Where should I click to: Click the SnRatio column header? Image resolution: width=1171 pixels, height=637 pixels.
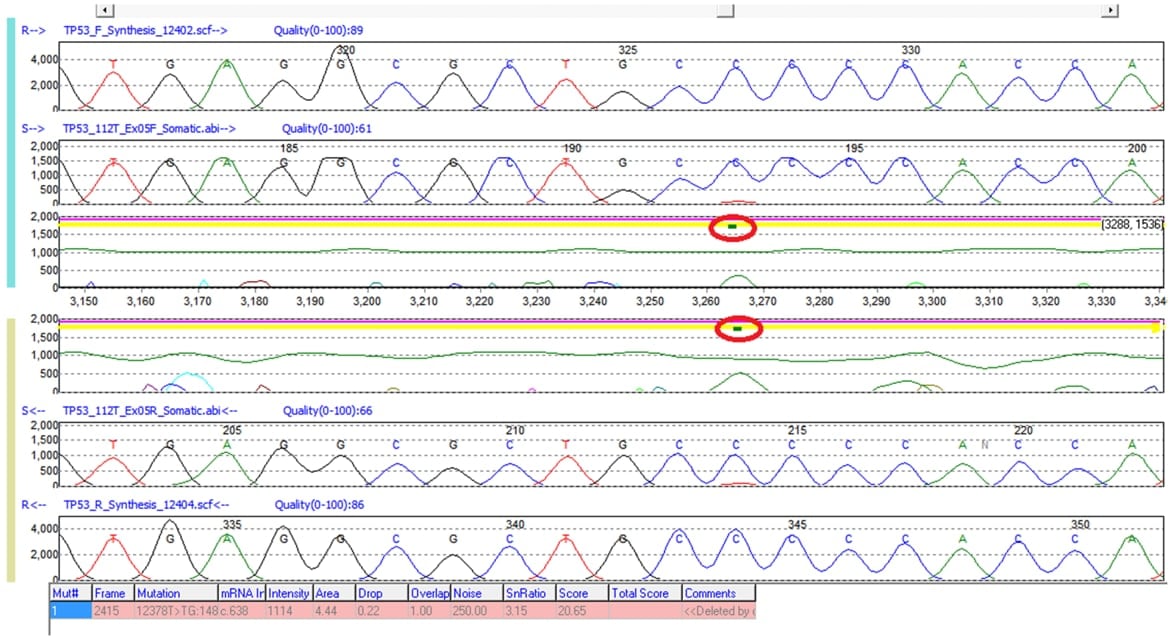[528, 593]
